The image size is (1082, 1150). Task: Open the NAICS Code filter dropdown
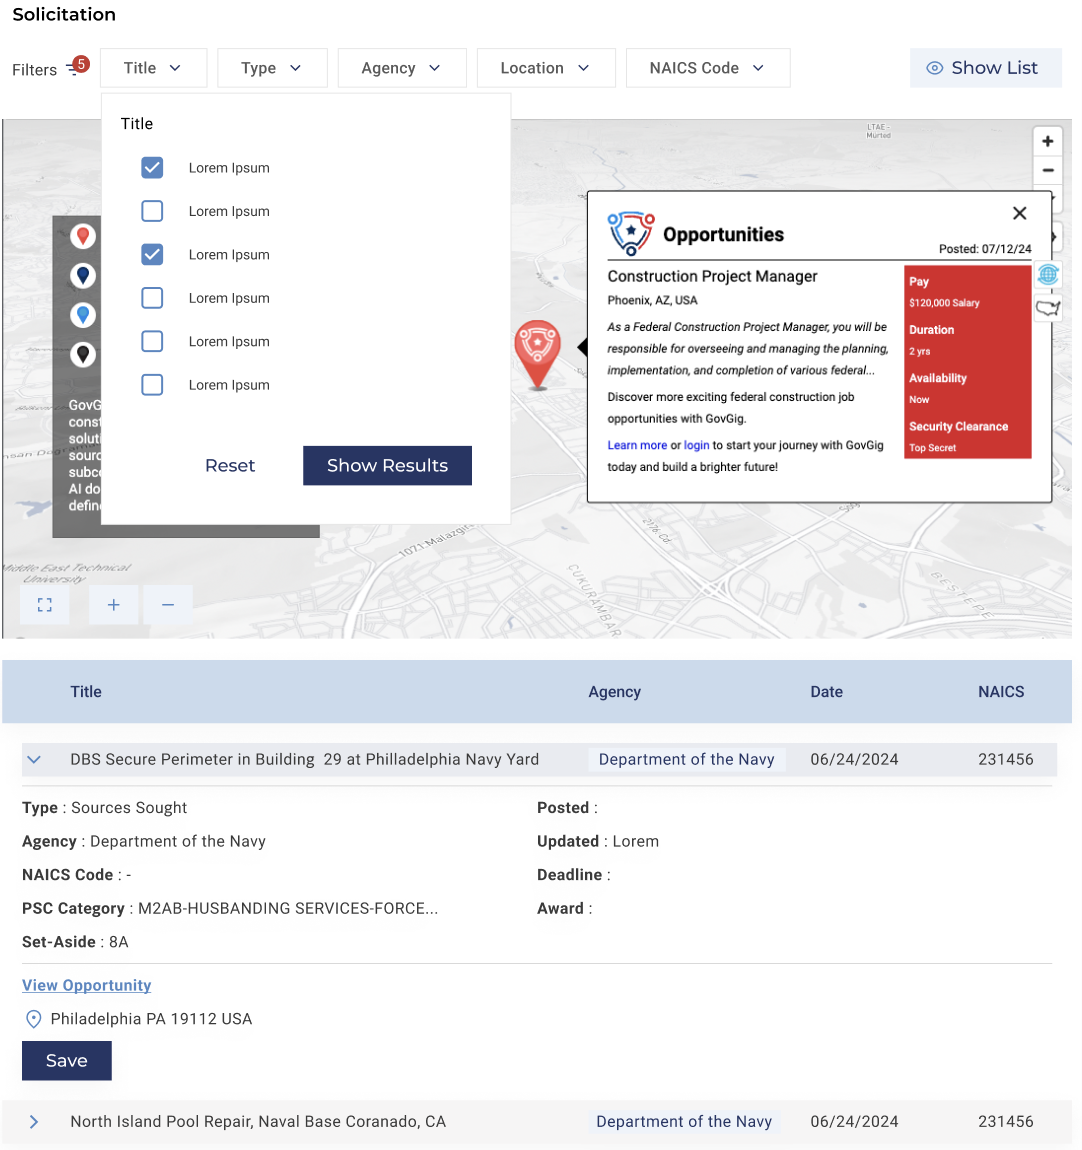tap(707, 68)
